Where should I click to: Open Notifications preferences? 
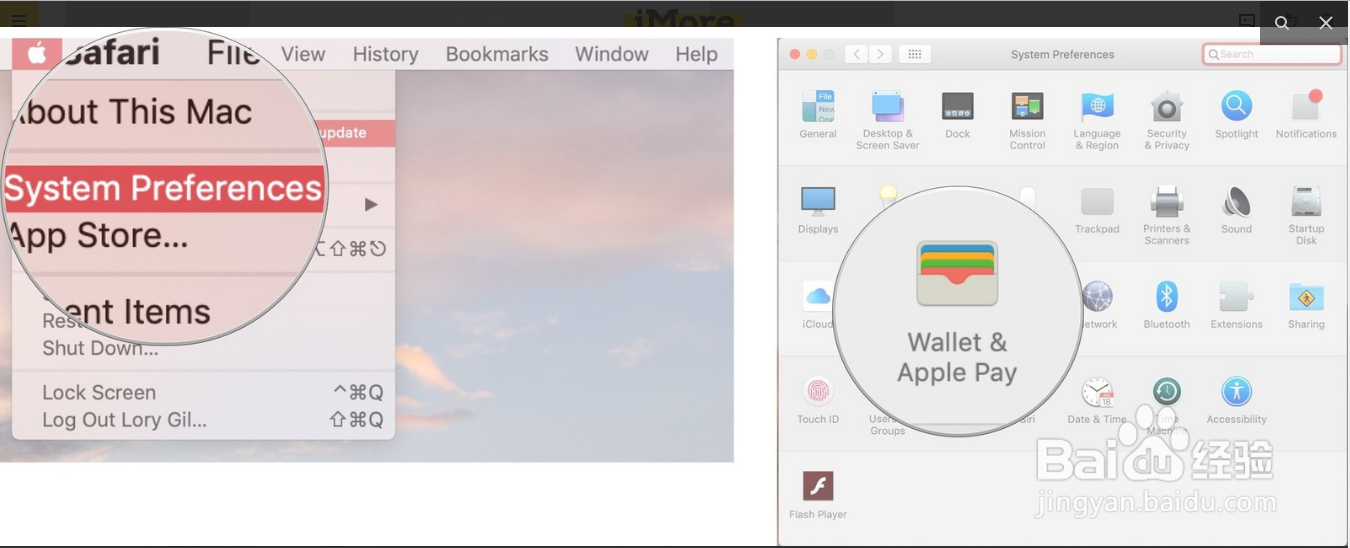(1306, 114)
